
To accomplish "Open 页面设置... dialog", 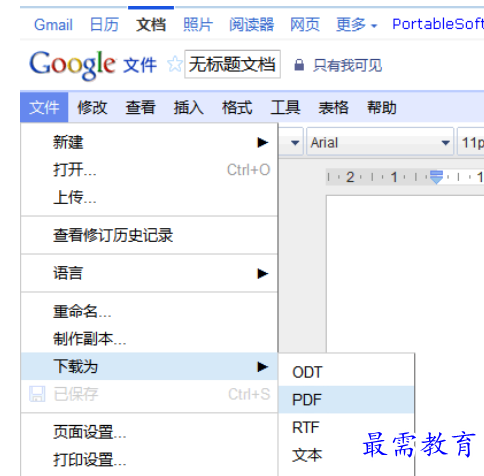I will point(149,432).
